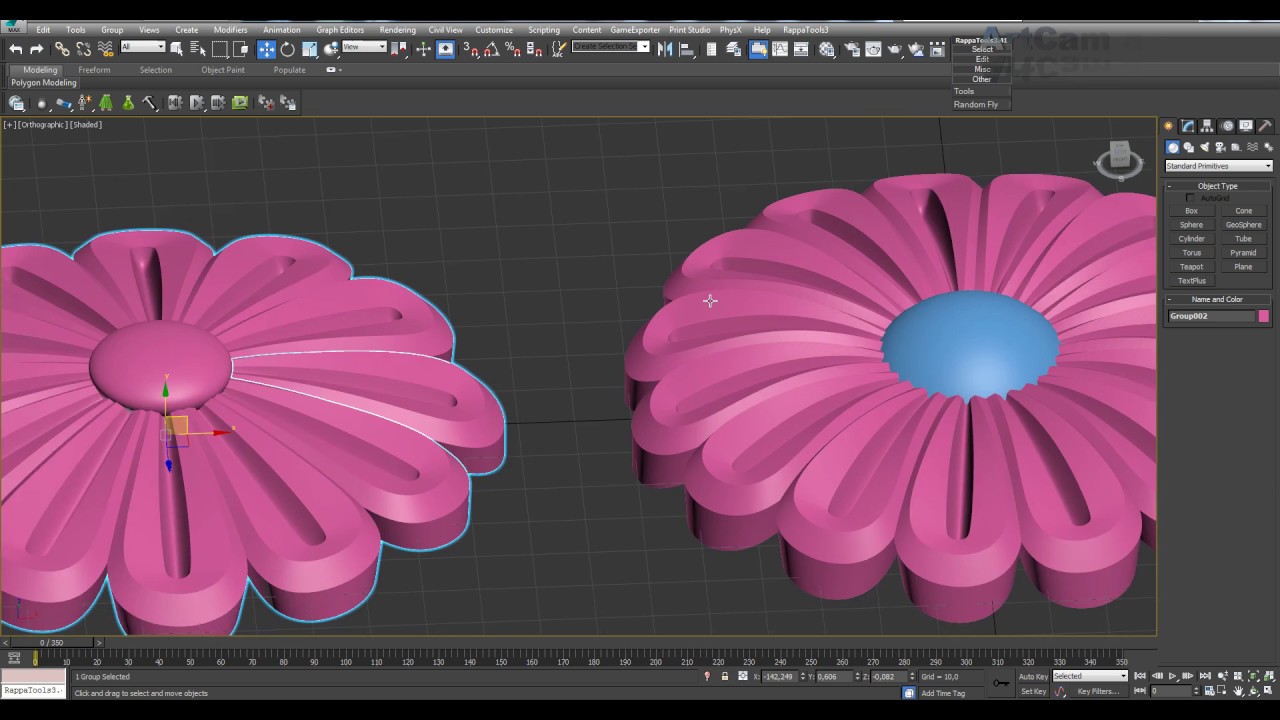1280x720 pixels.
Task: Click the GeoSphere primitive button
Action: 1243,225
